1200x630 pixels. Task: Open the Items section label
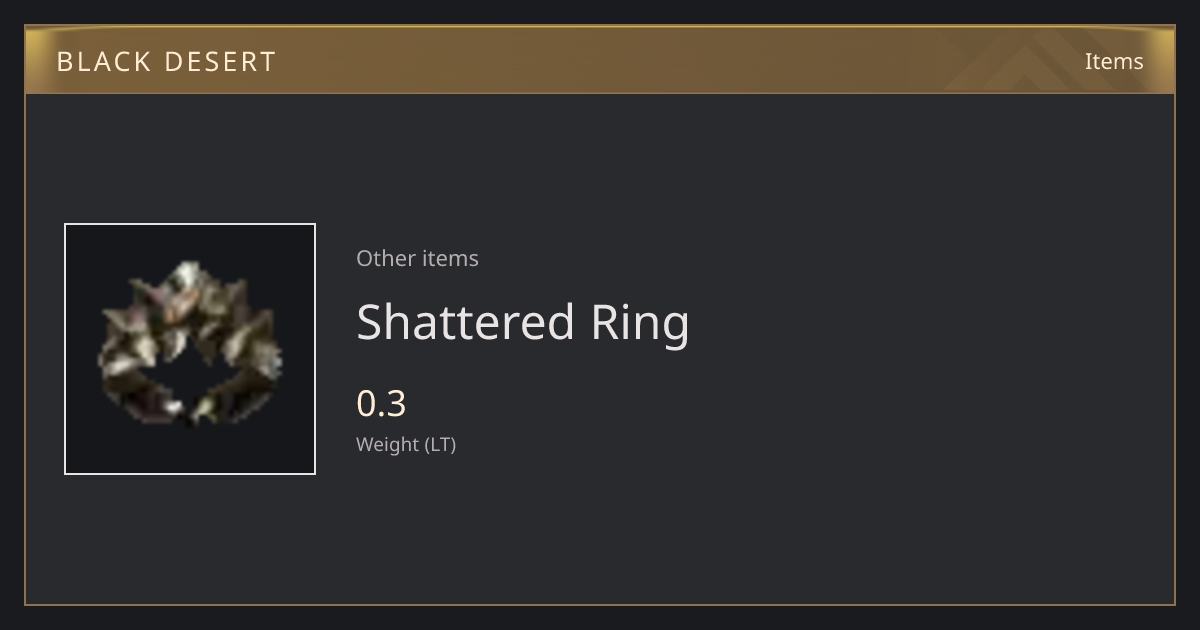pyautogui.click(x=1114, y=61)
